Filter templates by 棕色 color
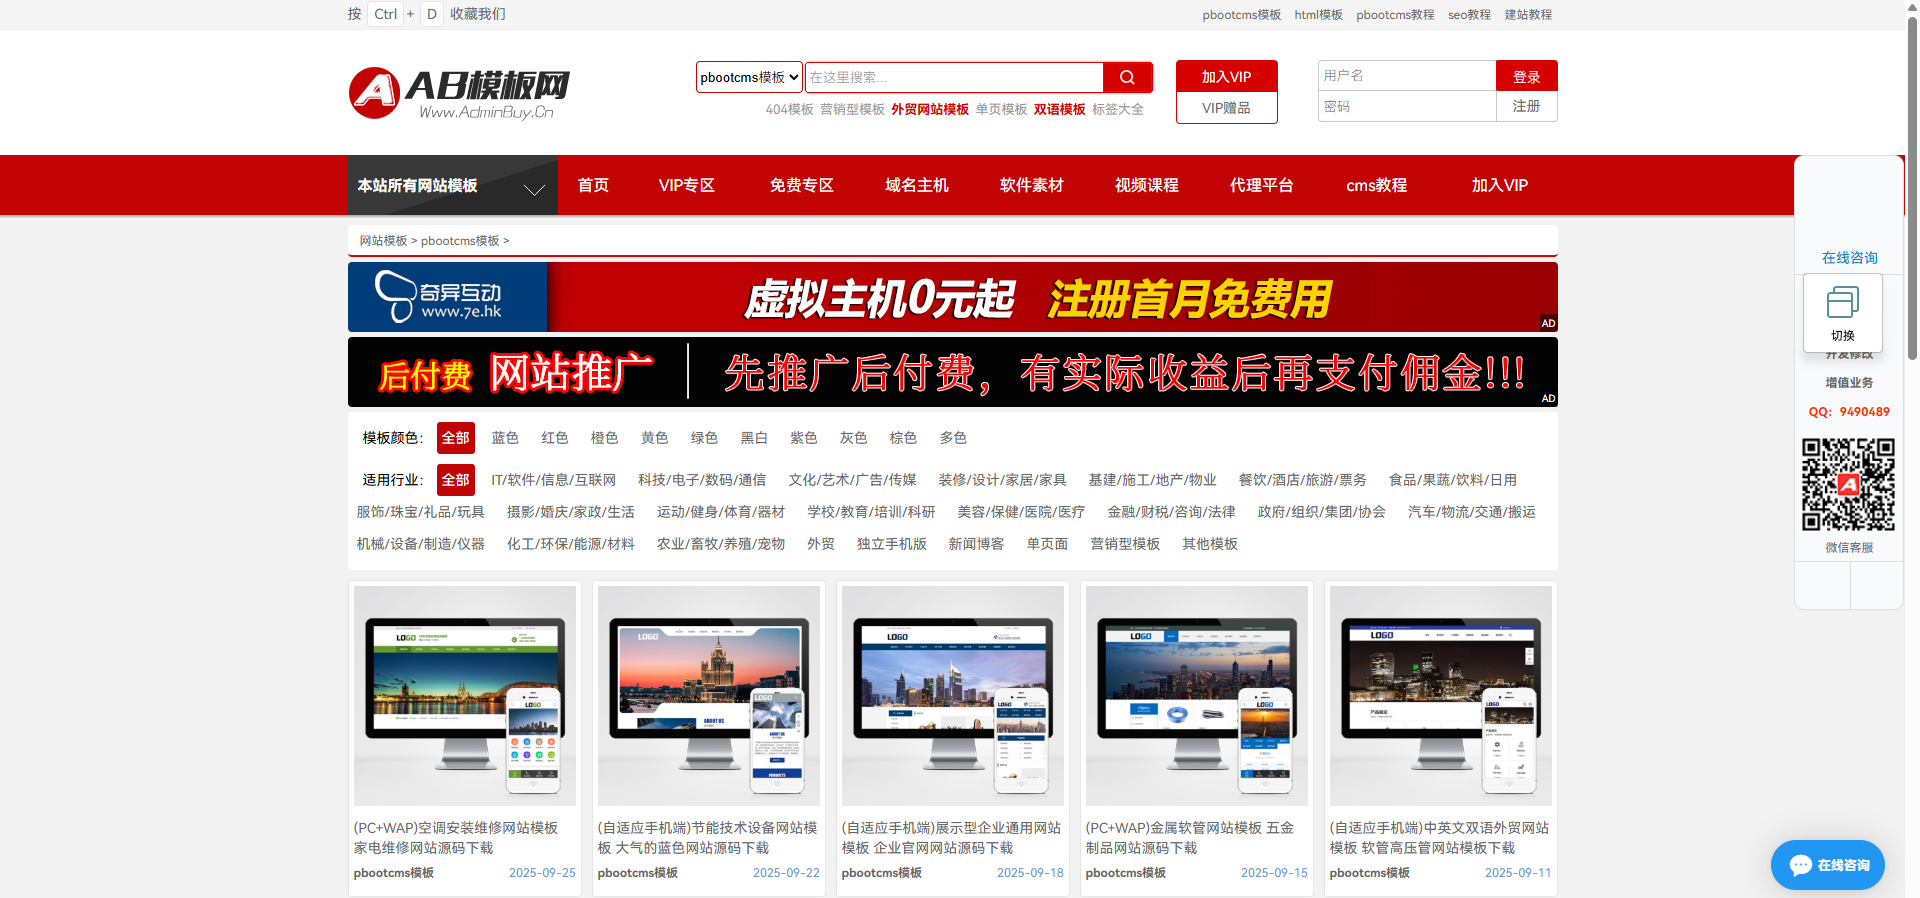This screenshot has height=898, width=1920. (903, 438)
